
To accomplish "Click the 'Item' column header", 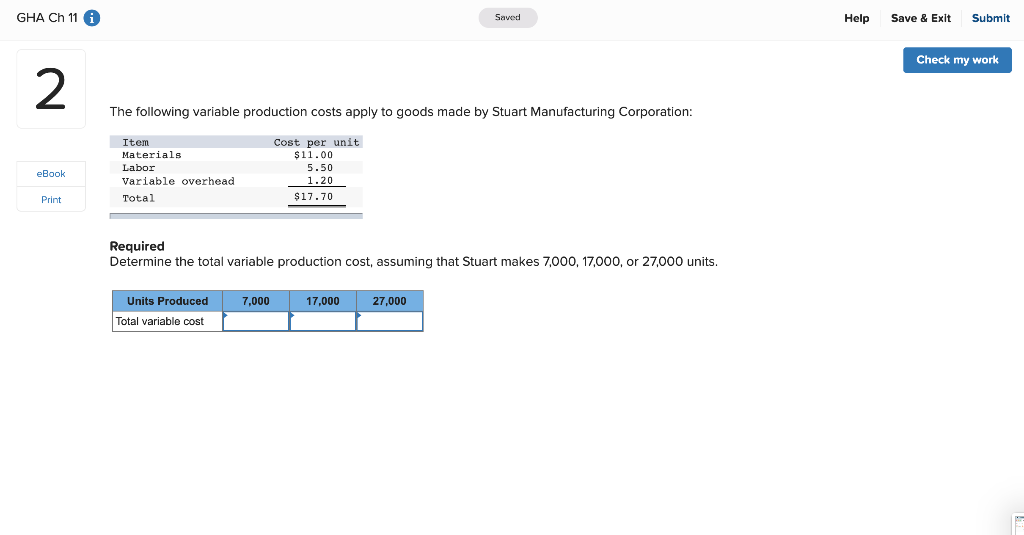I will tap(136, 142).
